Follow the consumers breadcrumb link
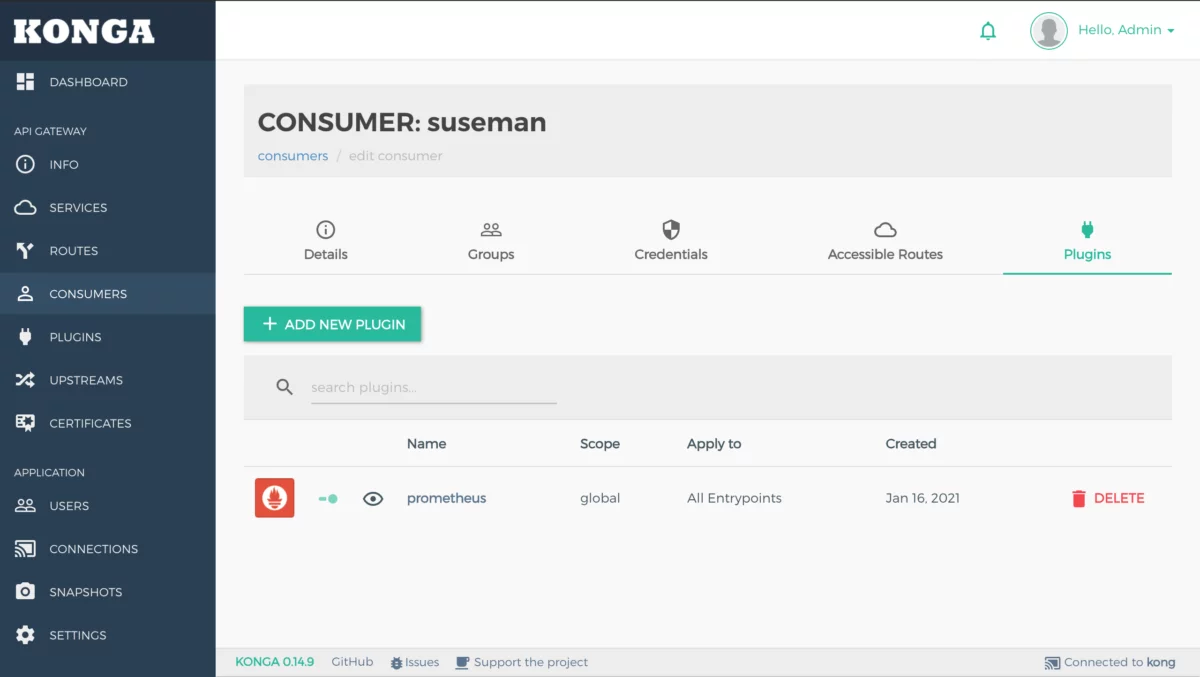The image size is (1200, 677). point(292,155)
